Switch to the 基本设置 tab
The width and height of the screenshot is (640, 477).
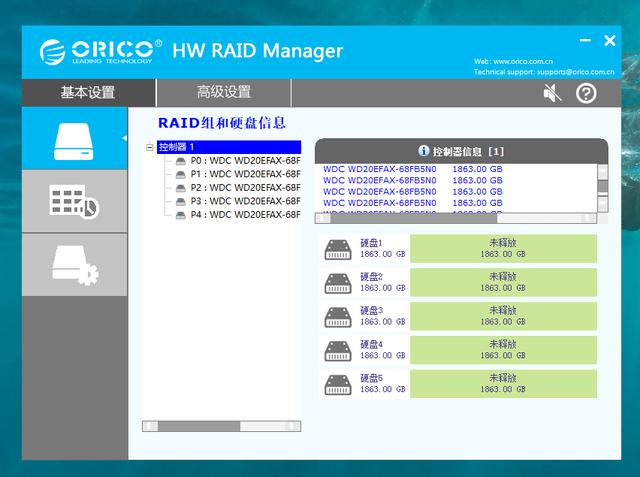pyautogui.click(x=88, y=93)
